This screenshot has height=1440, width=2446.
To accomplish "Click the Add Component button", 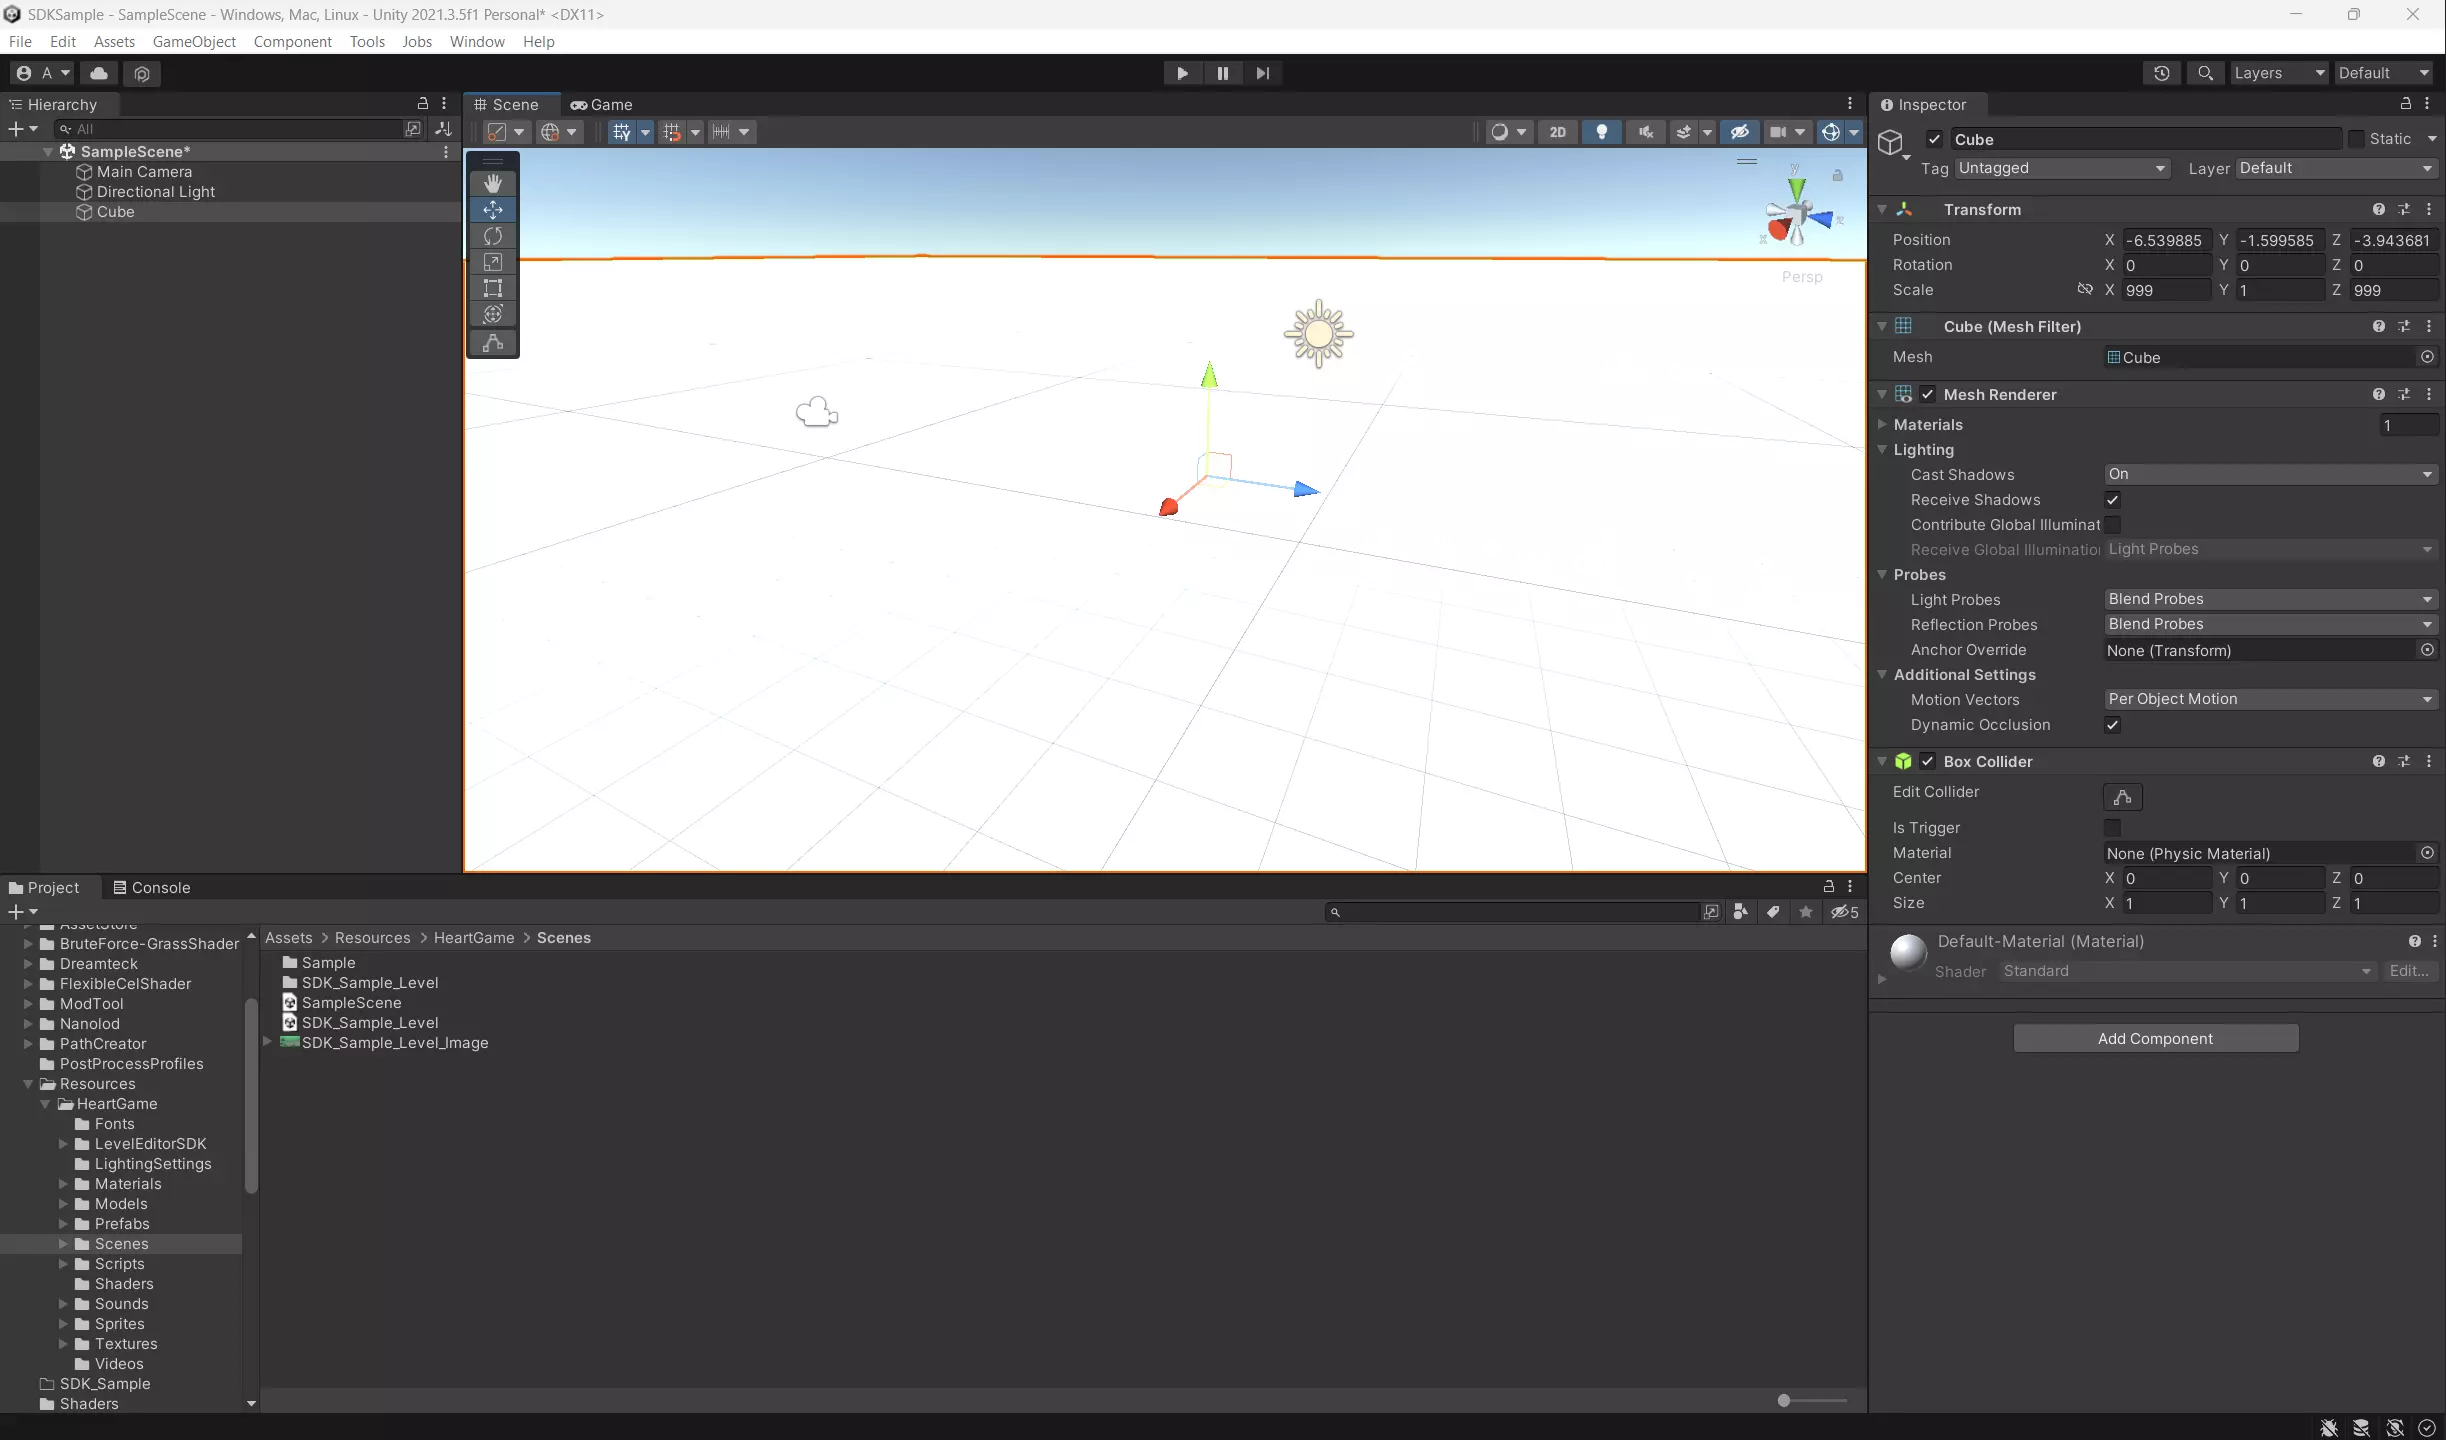I will coord(2155,1038).
